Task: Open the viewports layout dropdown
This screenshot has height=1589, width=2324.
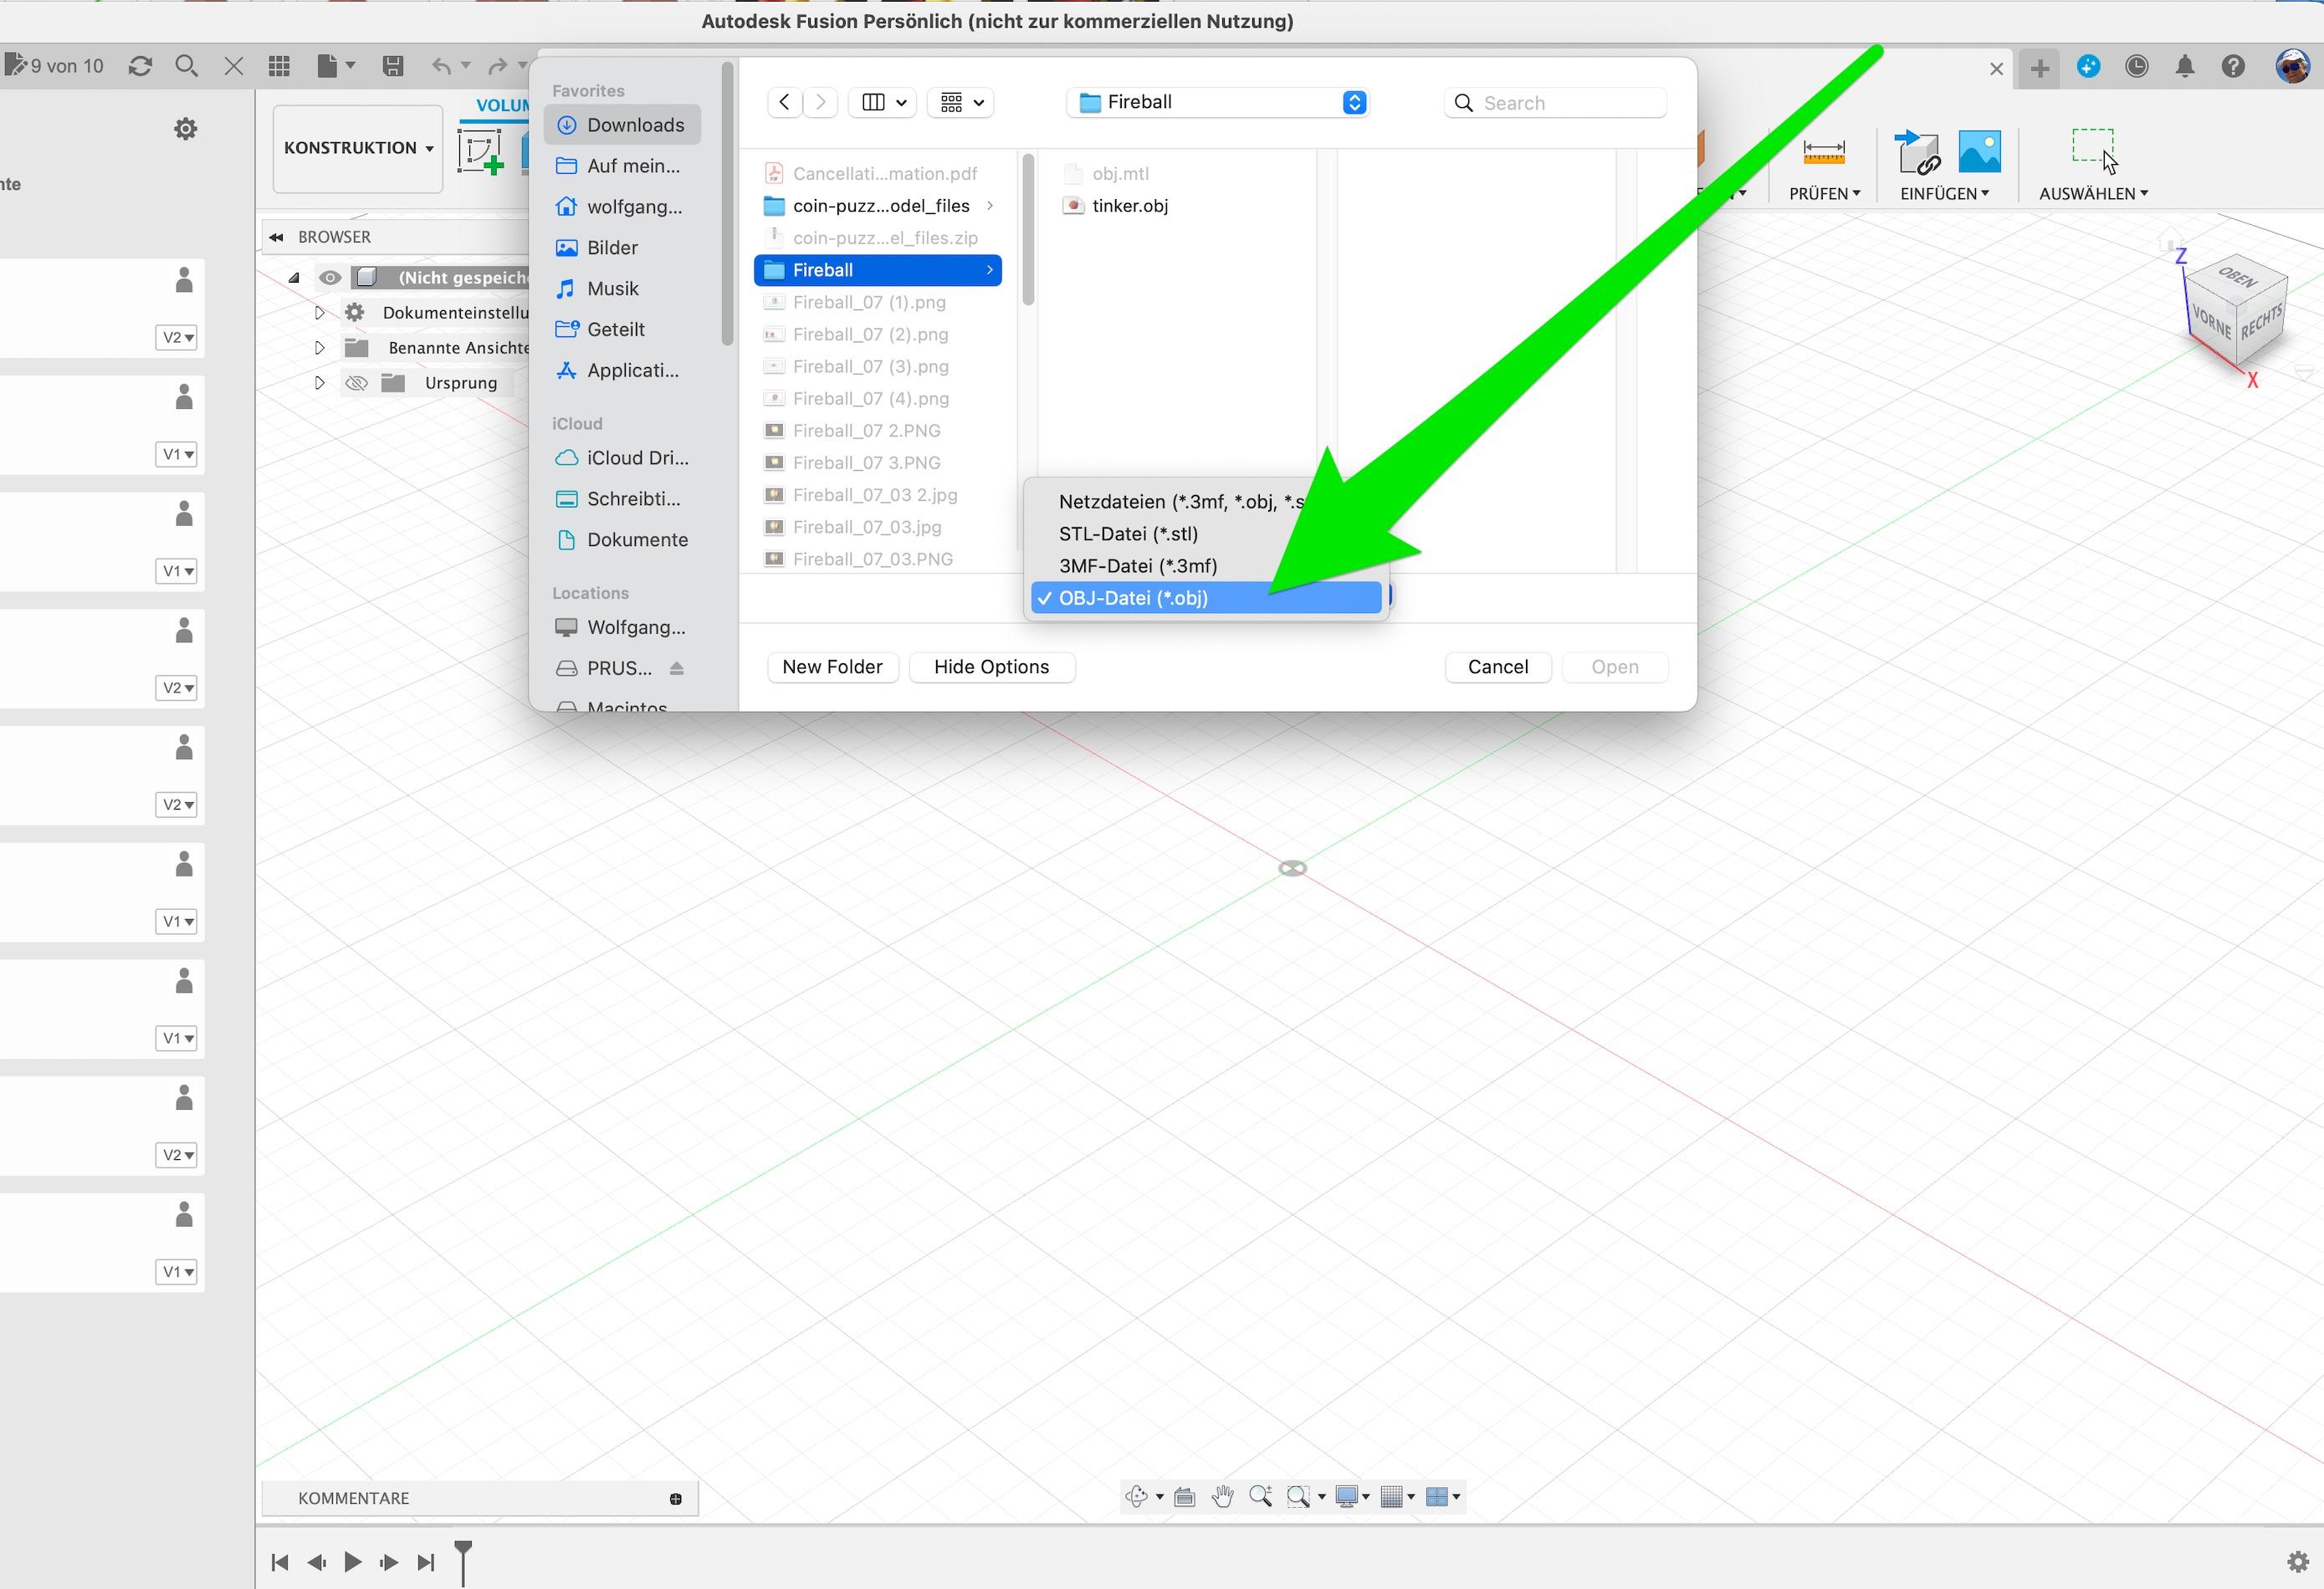Action: pos(1443,1496)
